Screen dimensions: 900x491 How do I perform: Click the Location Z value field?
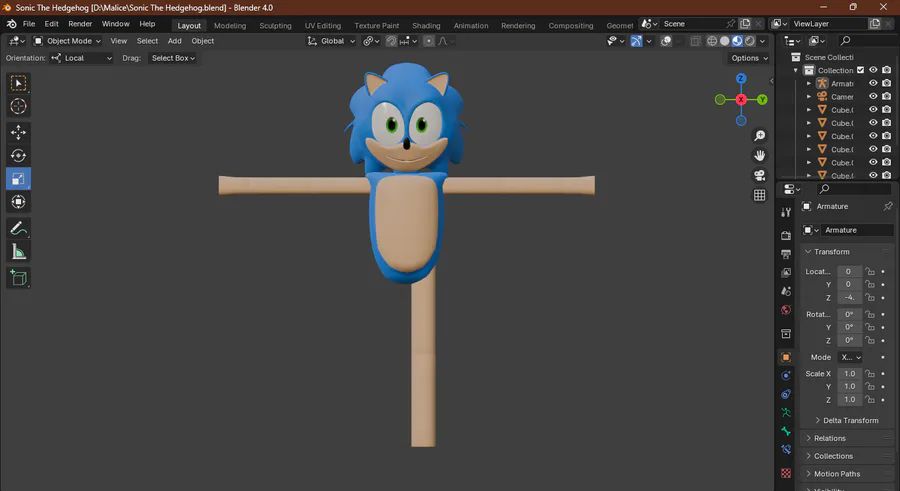(849, 297)
